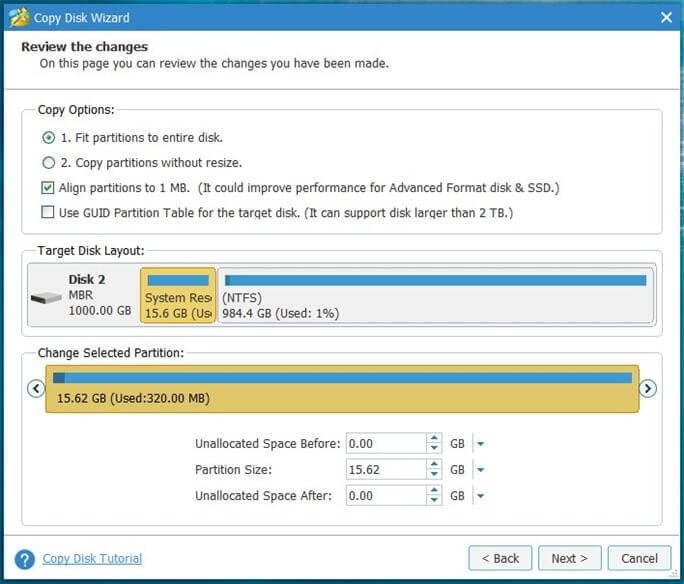
Task: Uncheck Align partitions to 1 MB
Action: [48, 188]
